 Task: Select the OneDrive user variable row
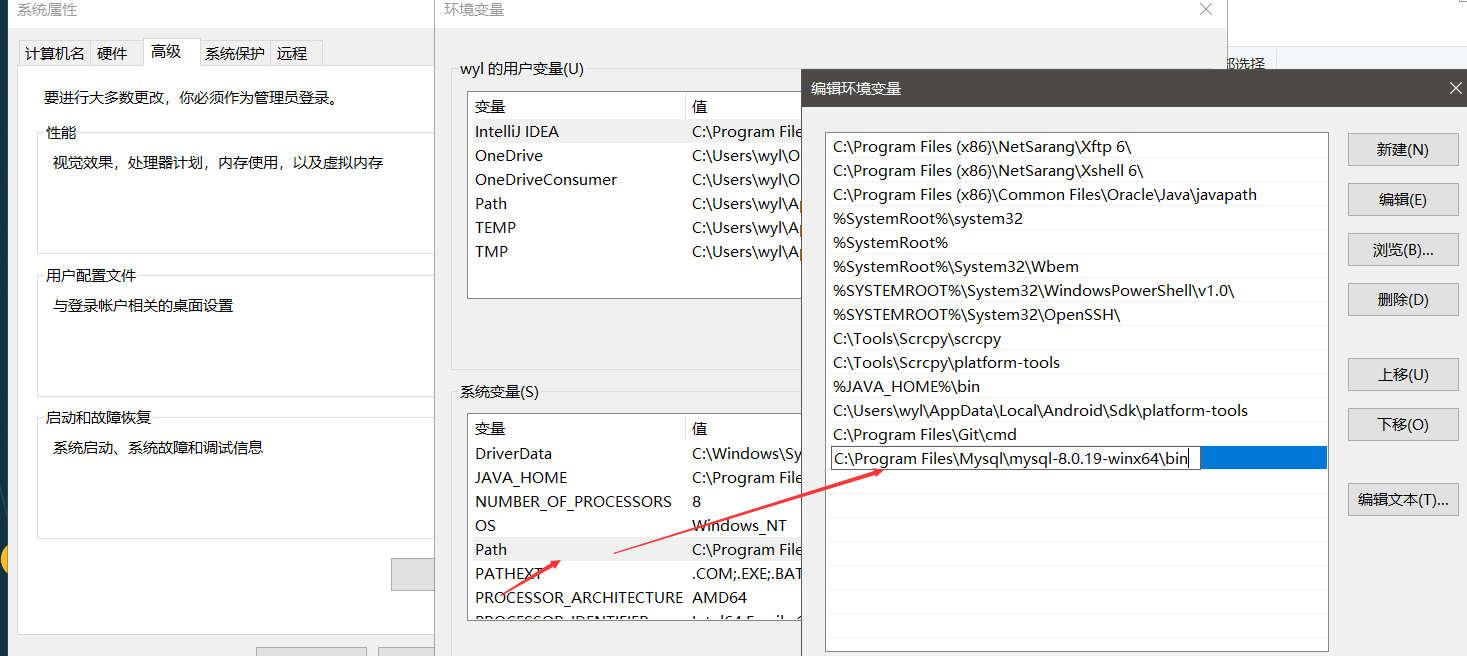point(635,155)
